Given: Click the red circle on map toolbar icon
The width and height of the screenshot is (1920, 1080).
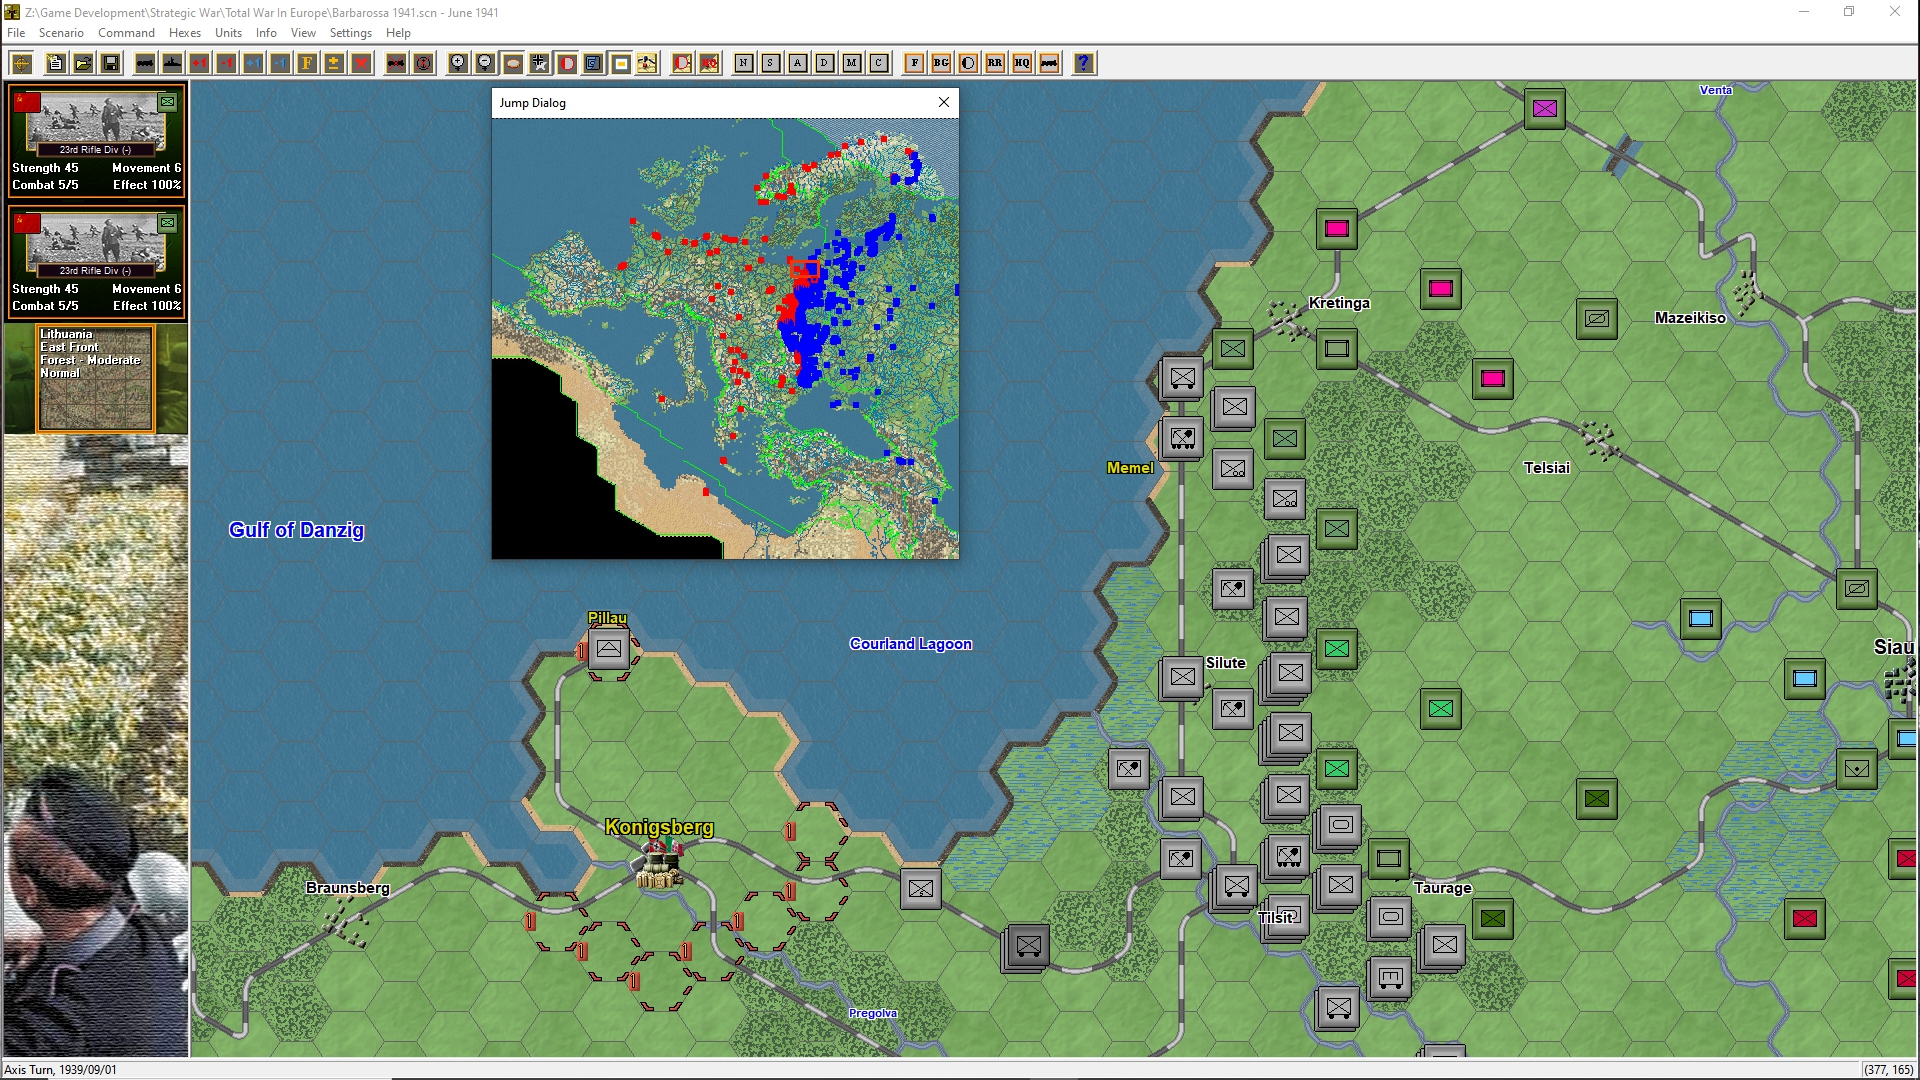Looking at the screenshot, I should point(682,63).
